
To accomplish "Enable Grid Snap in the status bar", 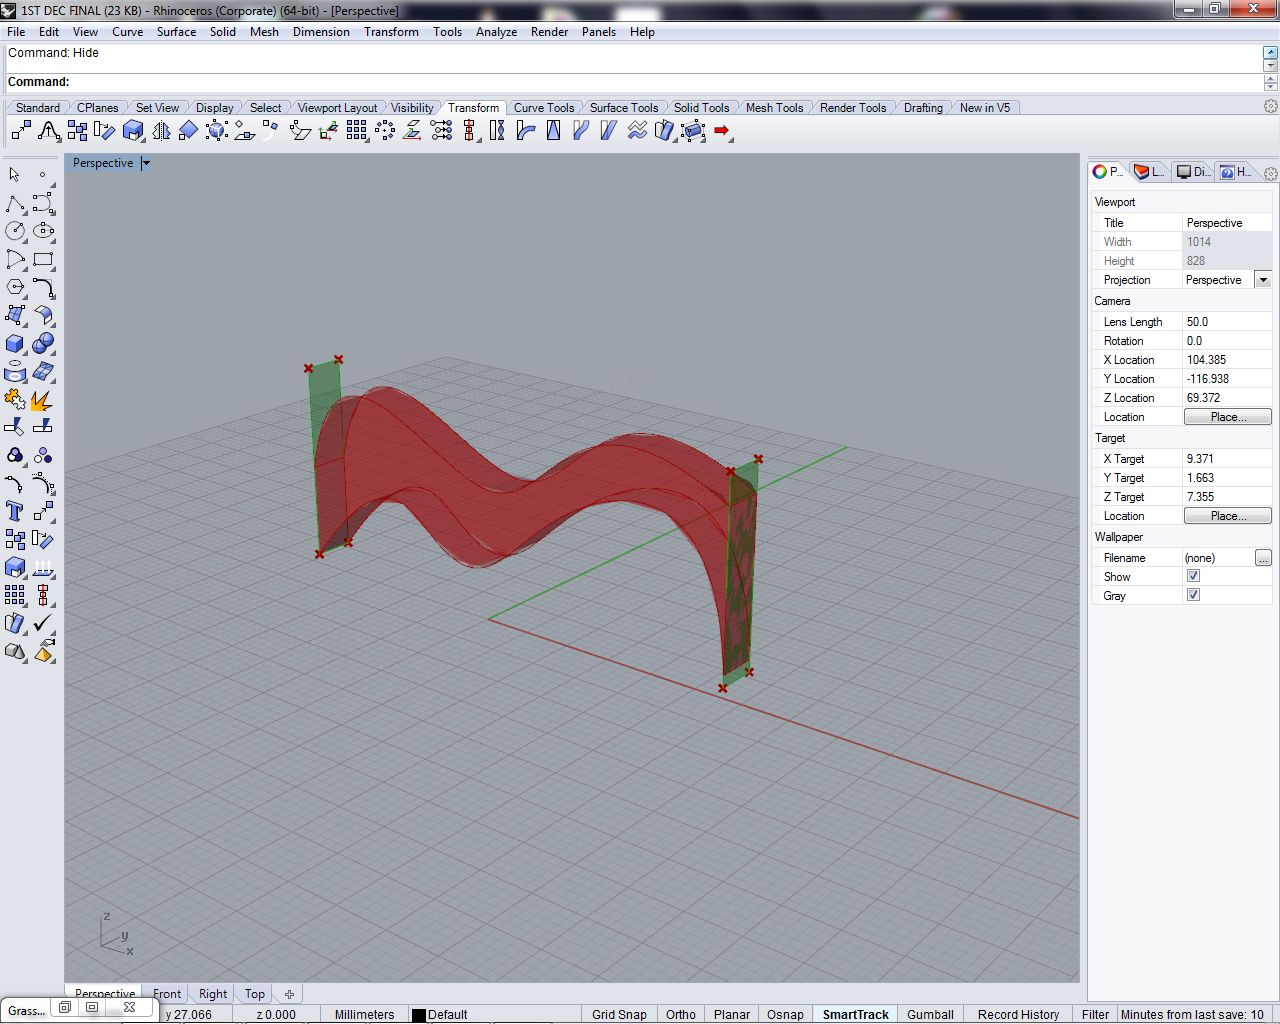I will point(618,1014).
